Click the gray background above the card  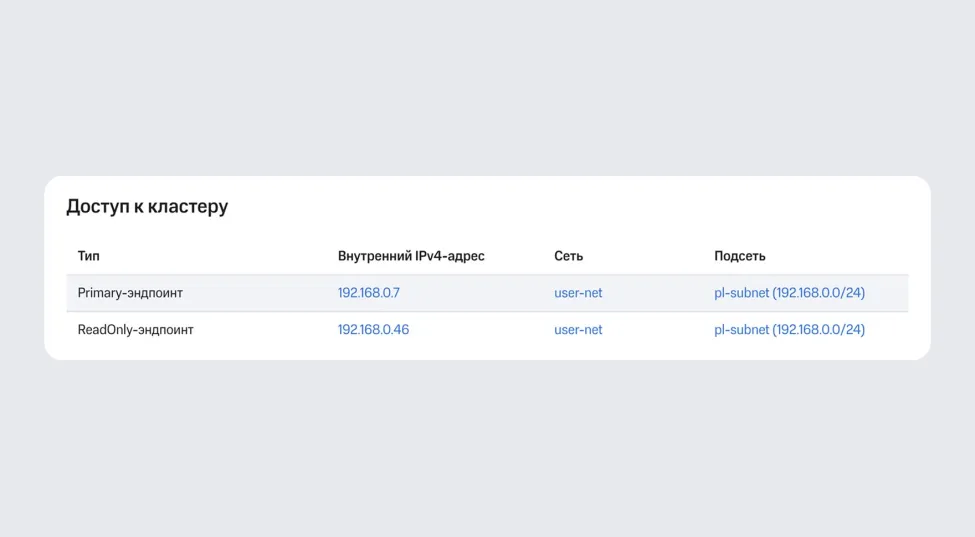click(487, 90)
